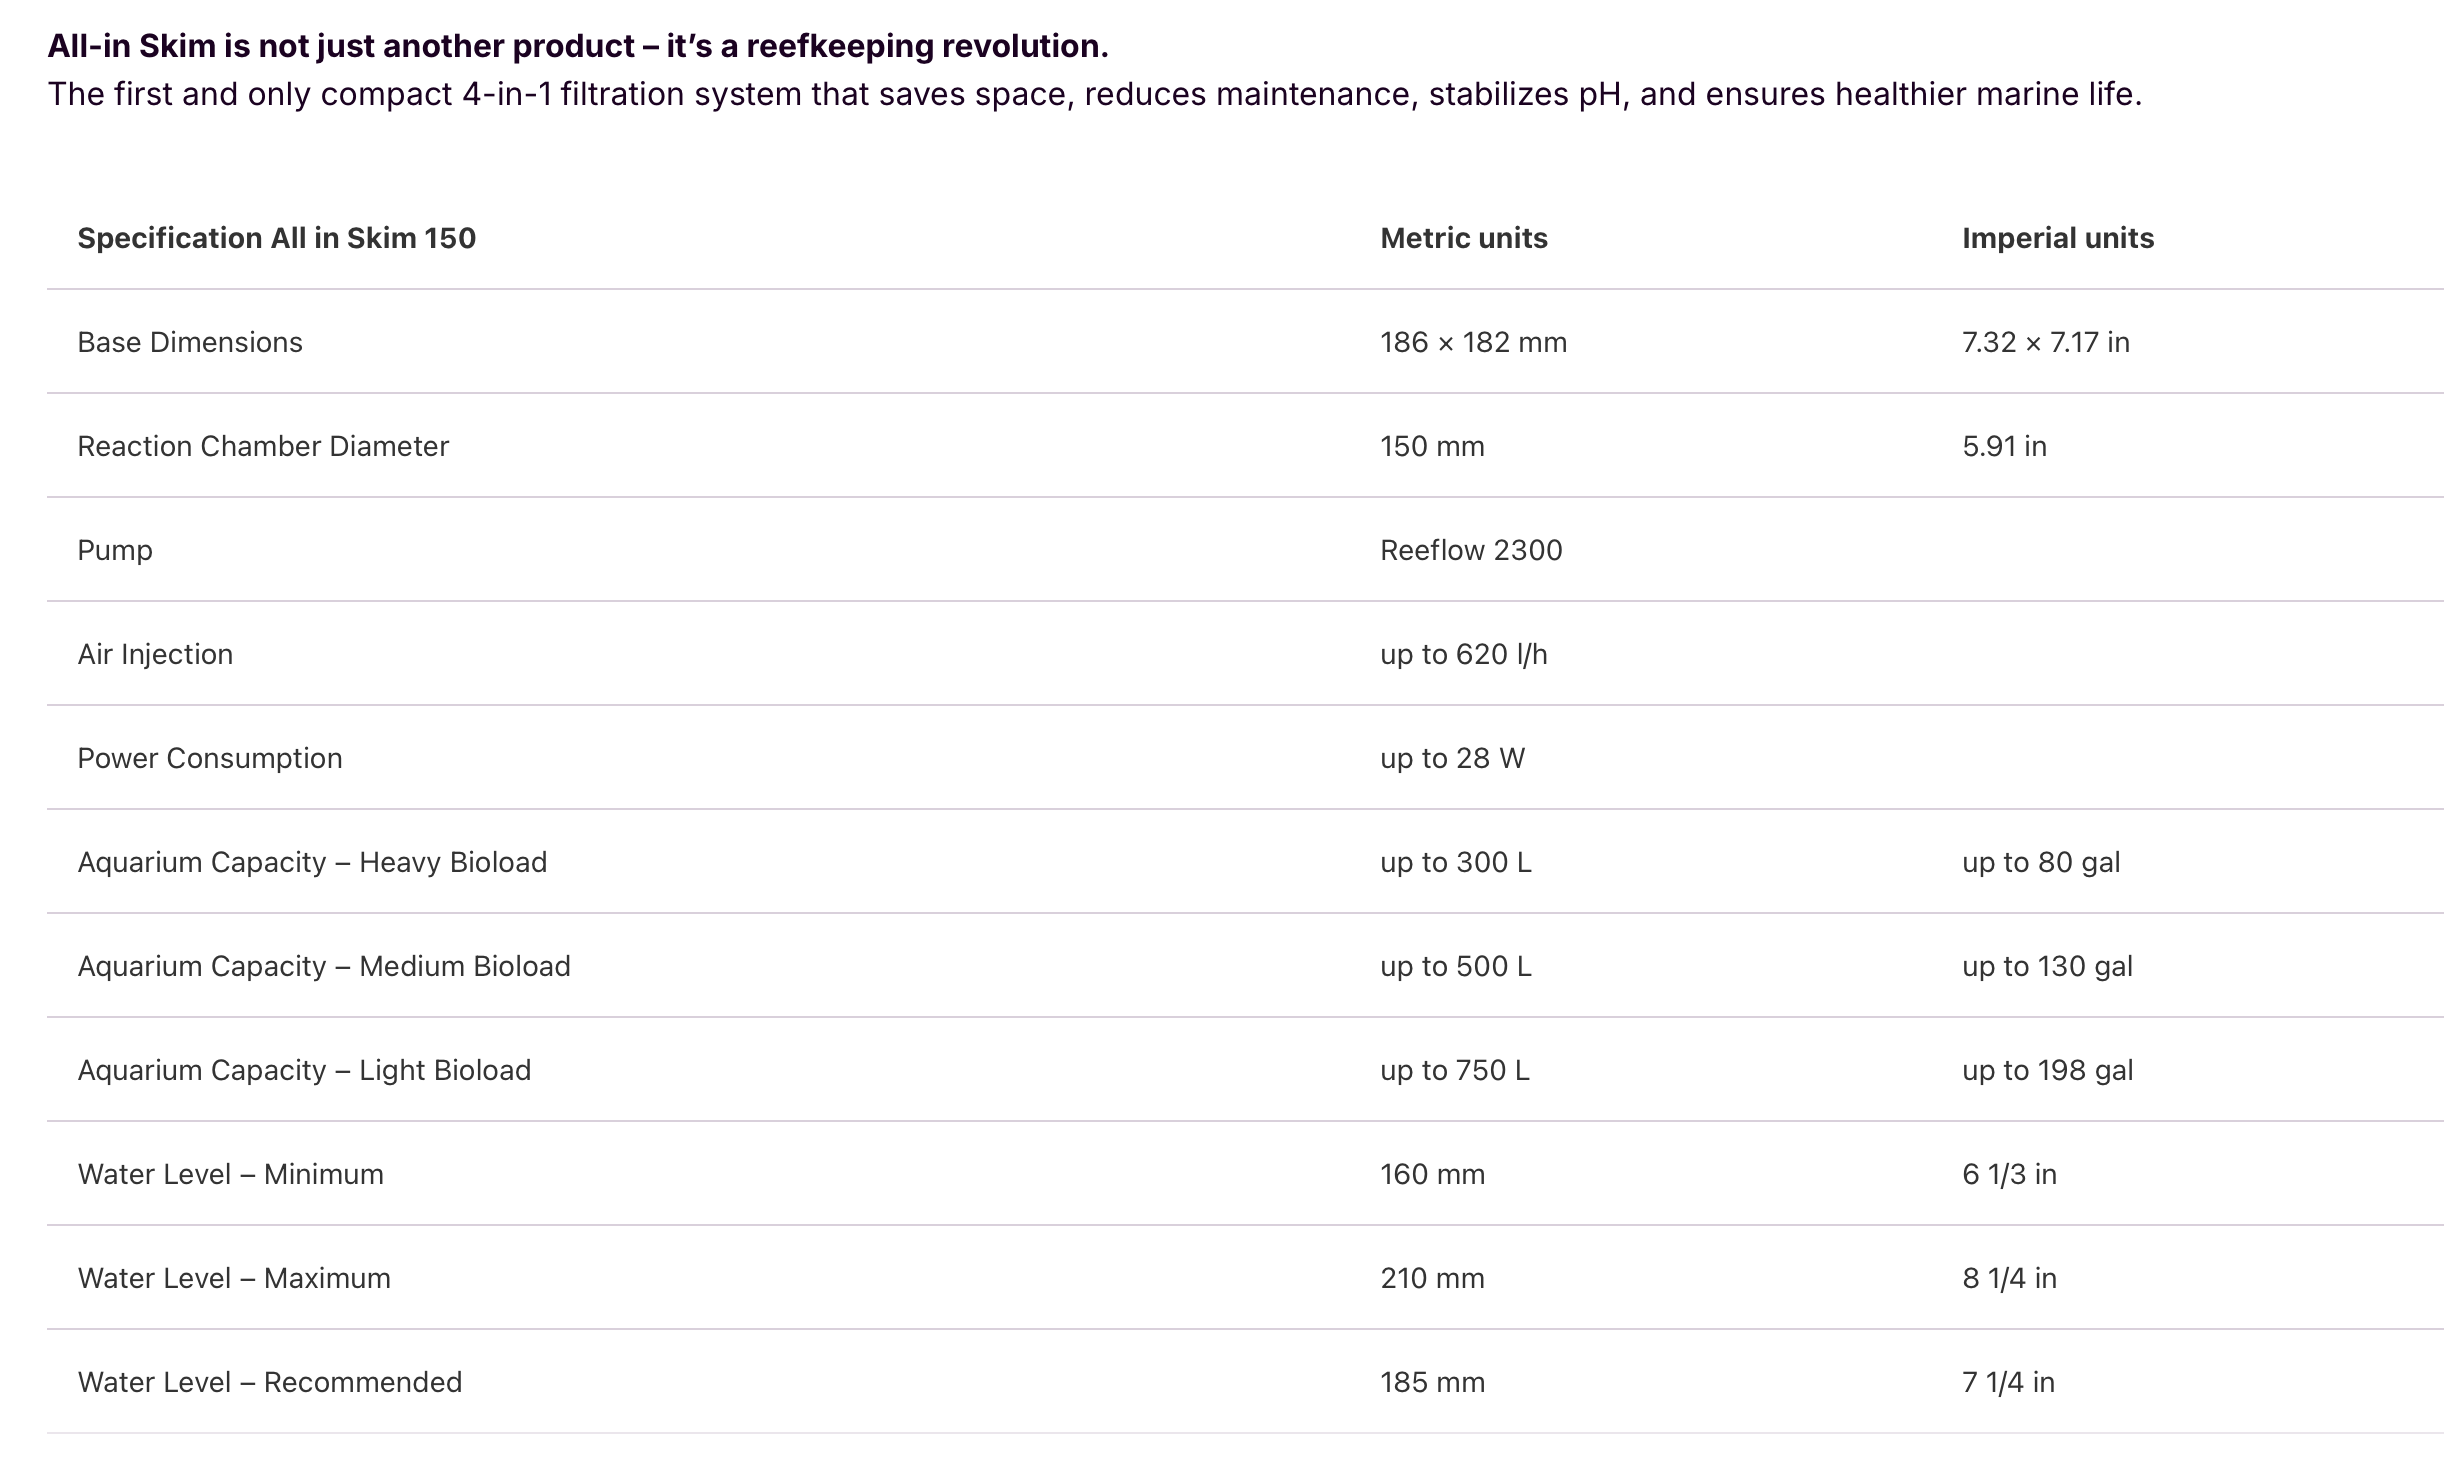The height and width of the screenshot is (1478, 2444).
Task: Click the Metric units column header
Action: pos(1464,238)
